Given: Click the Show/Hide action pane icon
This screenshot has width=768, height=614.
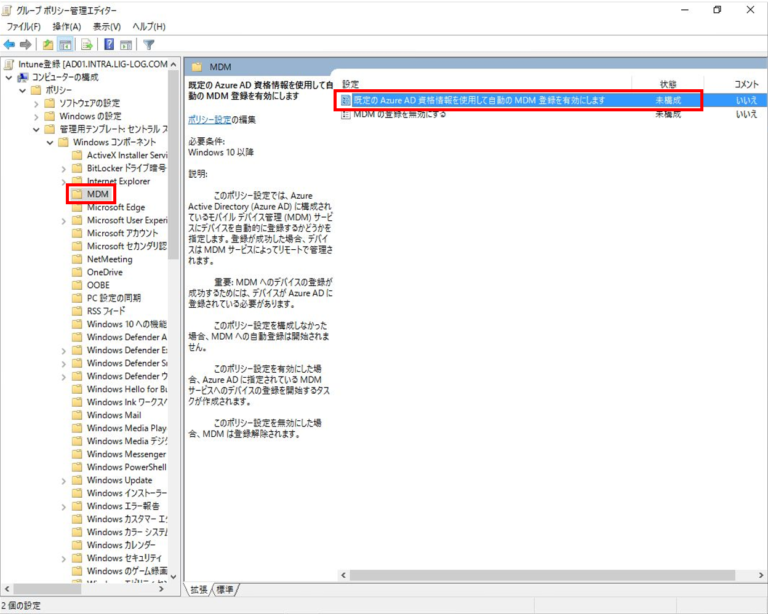Looking at the screenshot, I should click(x=126, y=45).
